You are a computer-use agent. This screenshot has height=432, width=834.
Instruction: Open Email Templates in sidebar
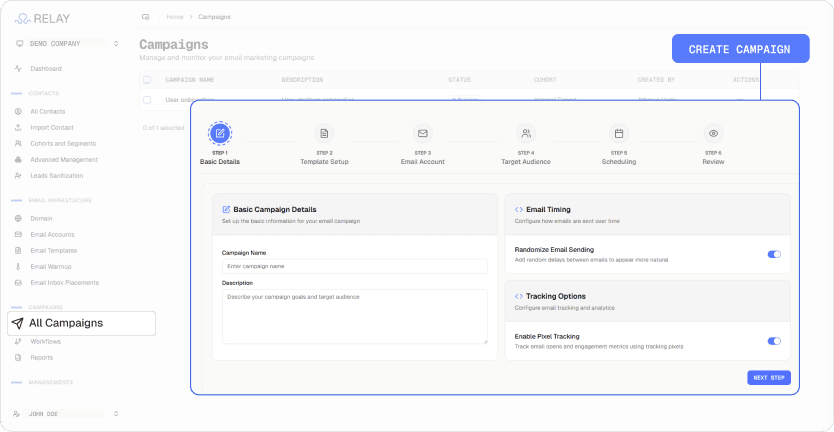(53, 251)
